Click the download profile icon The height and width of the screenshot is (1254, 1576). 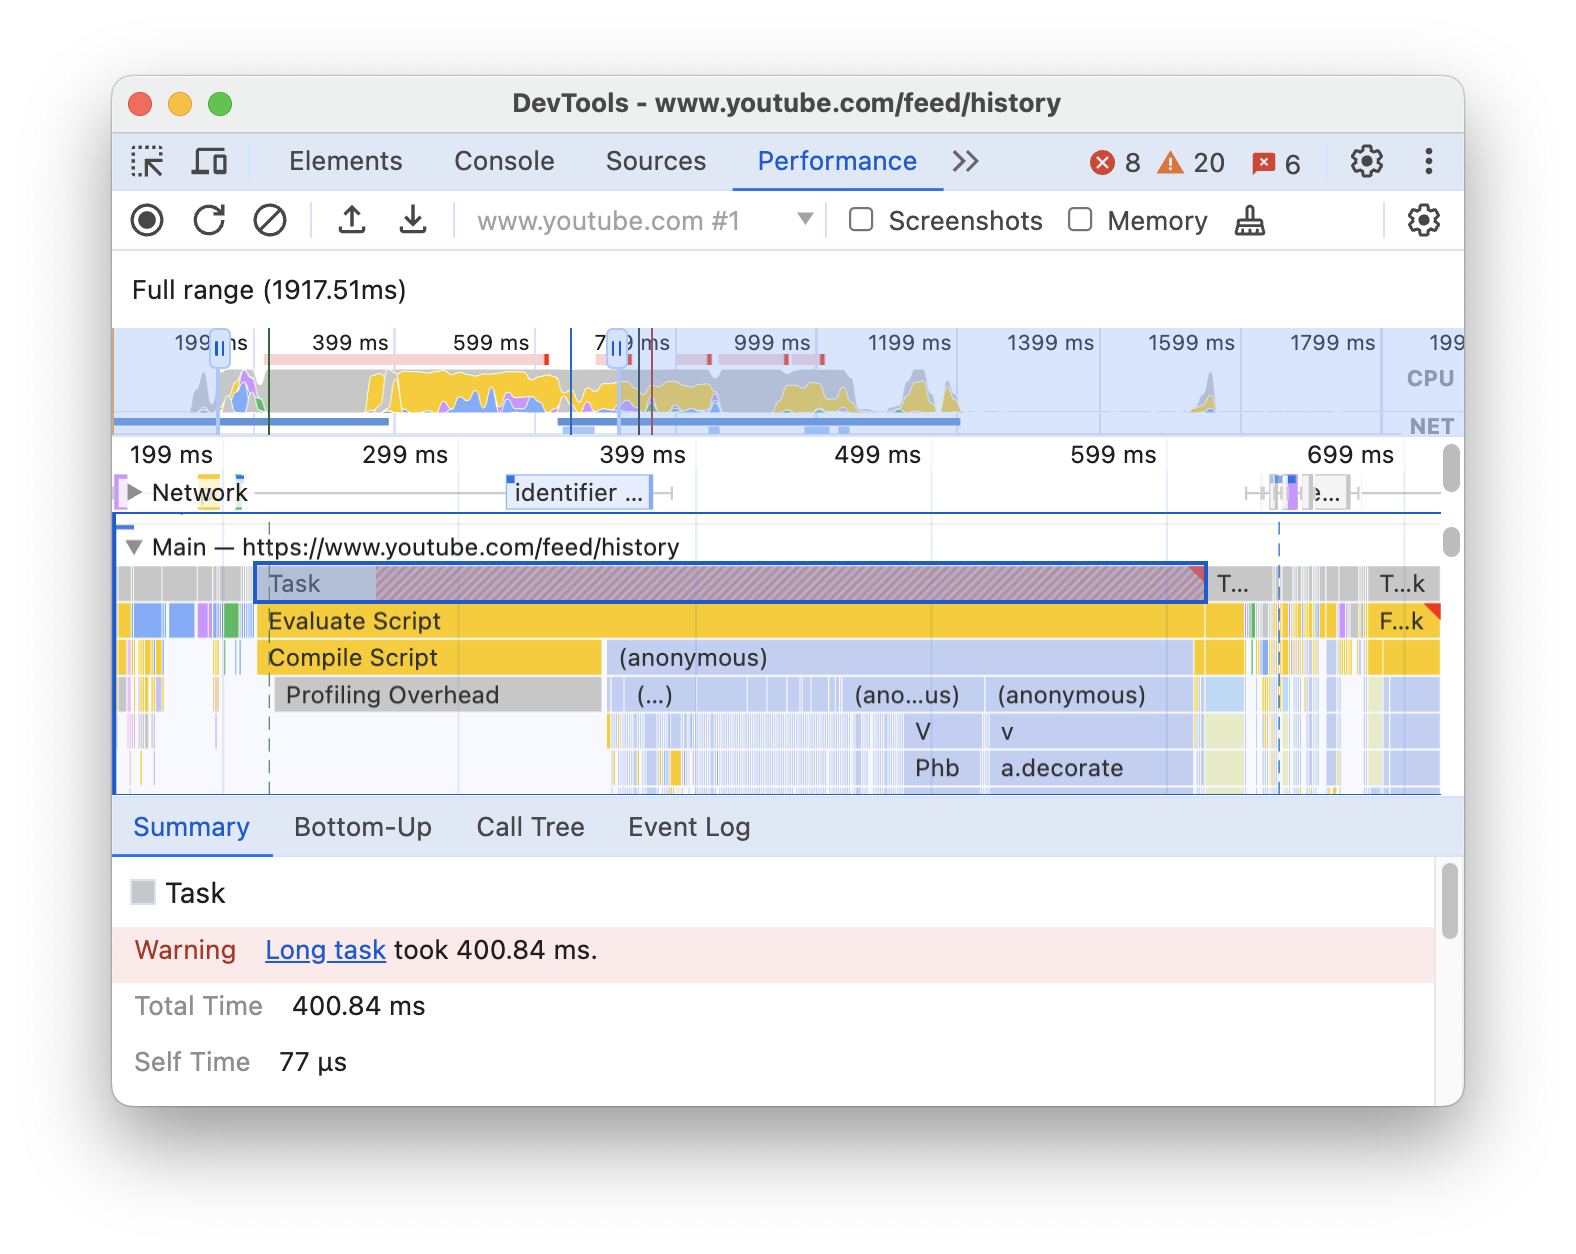click(413, 220)
